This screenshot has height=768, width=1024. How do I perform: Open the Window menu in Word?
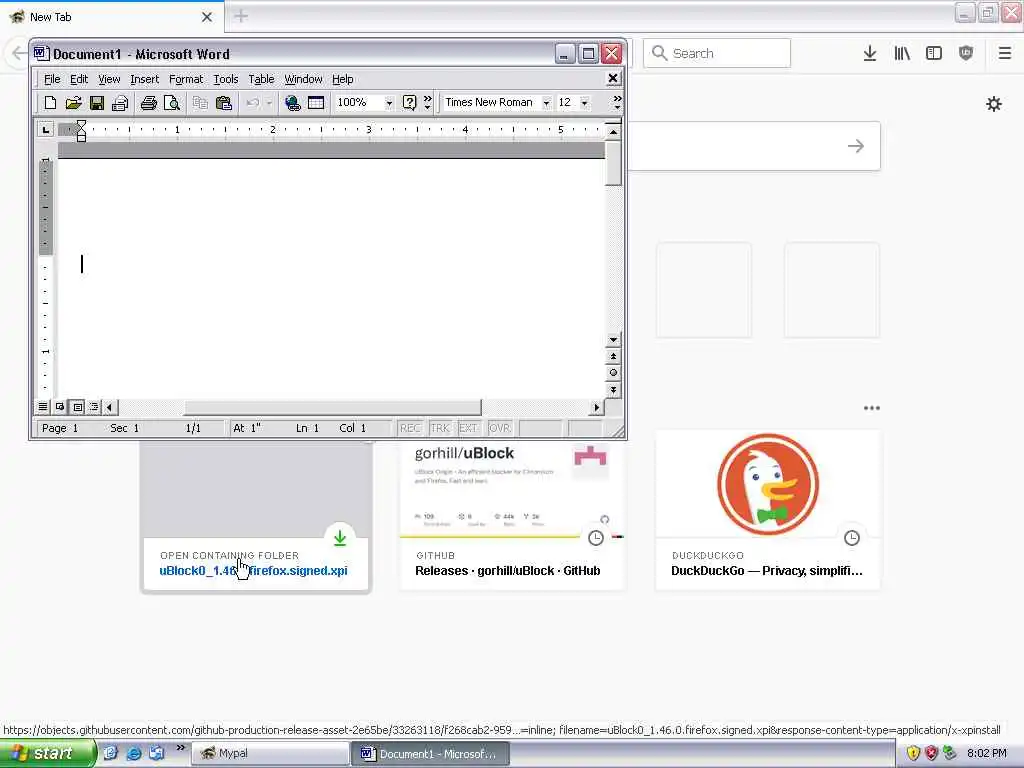coord(303,79)
